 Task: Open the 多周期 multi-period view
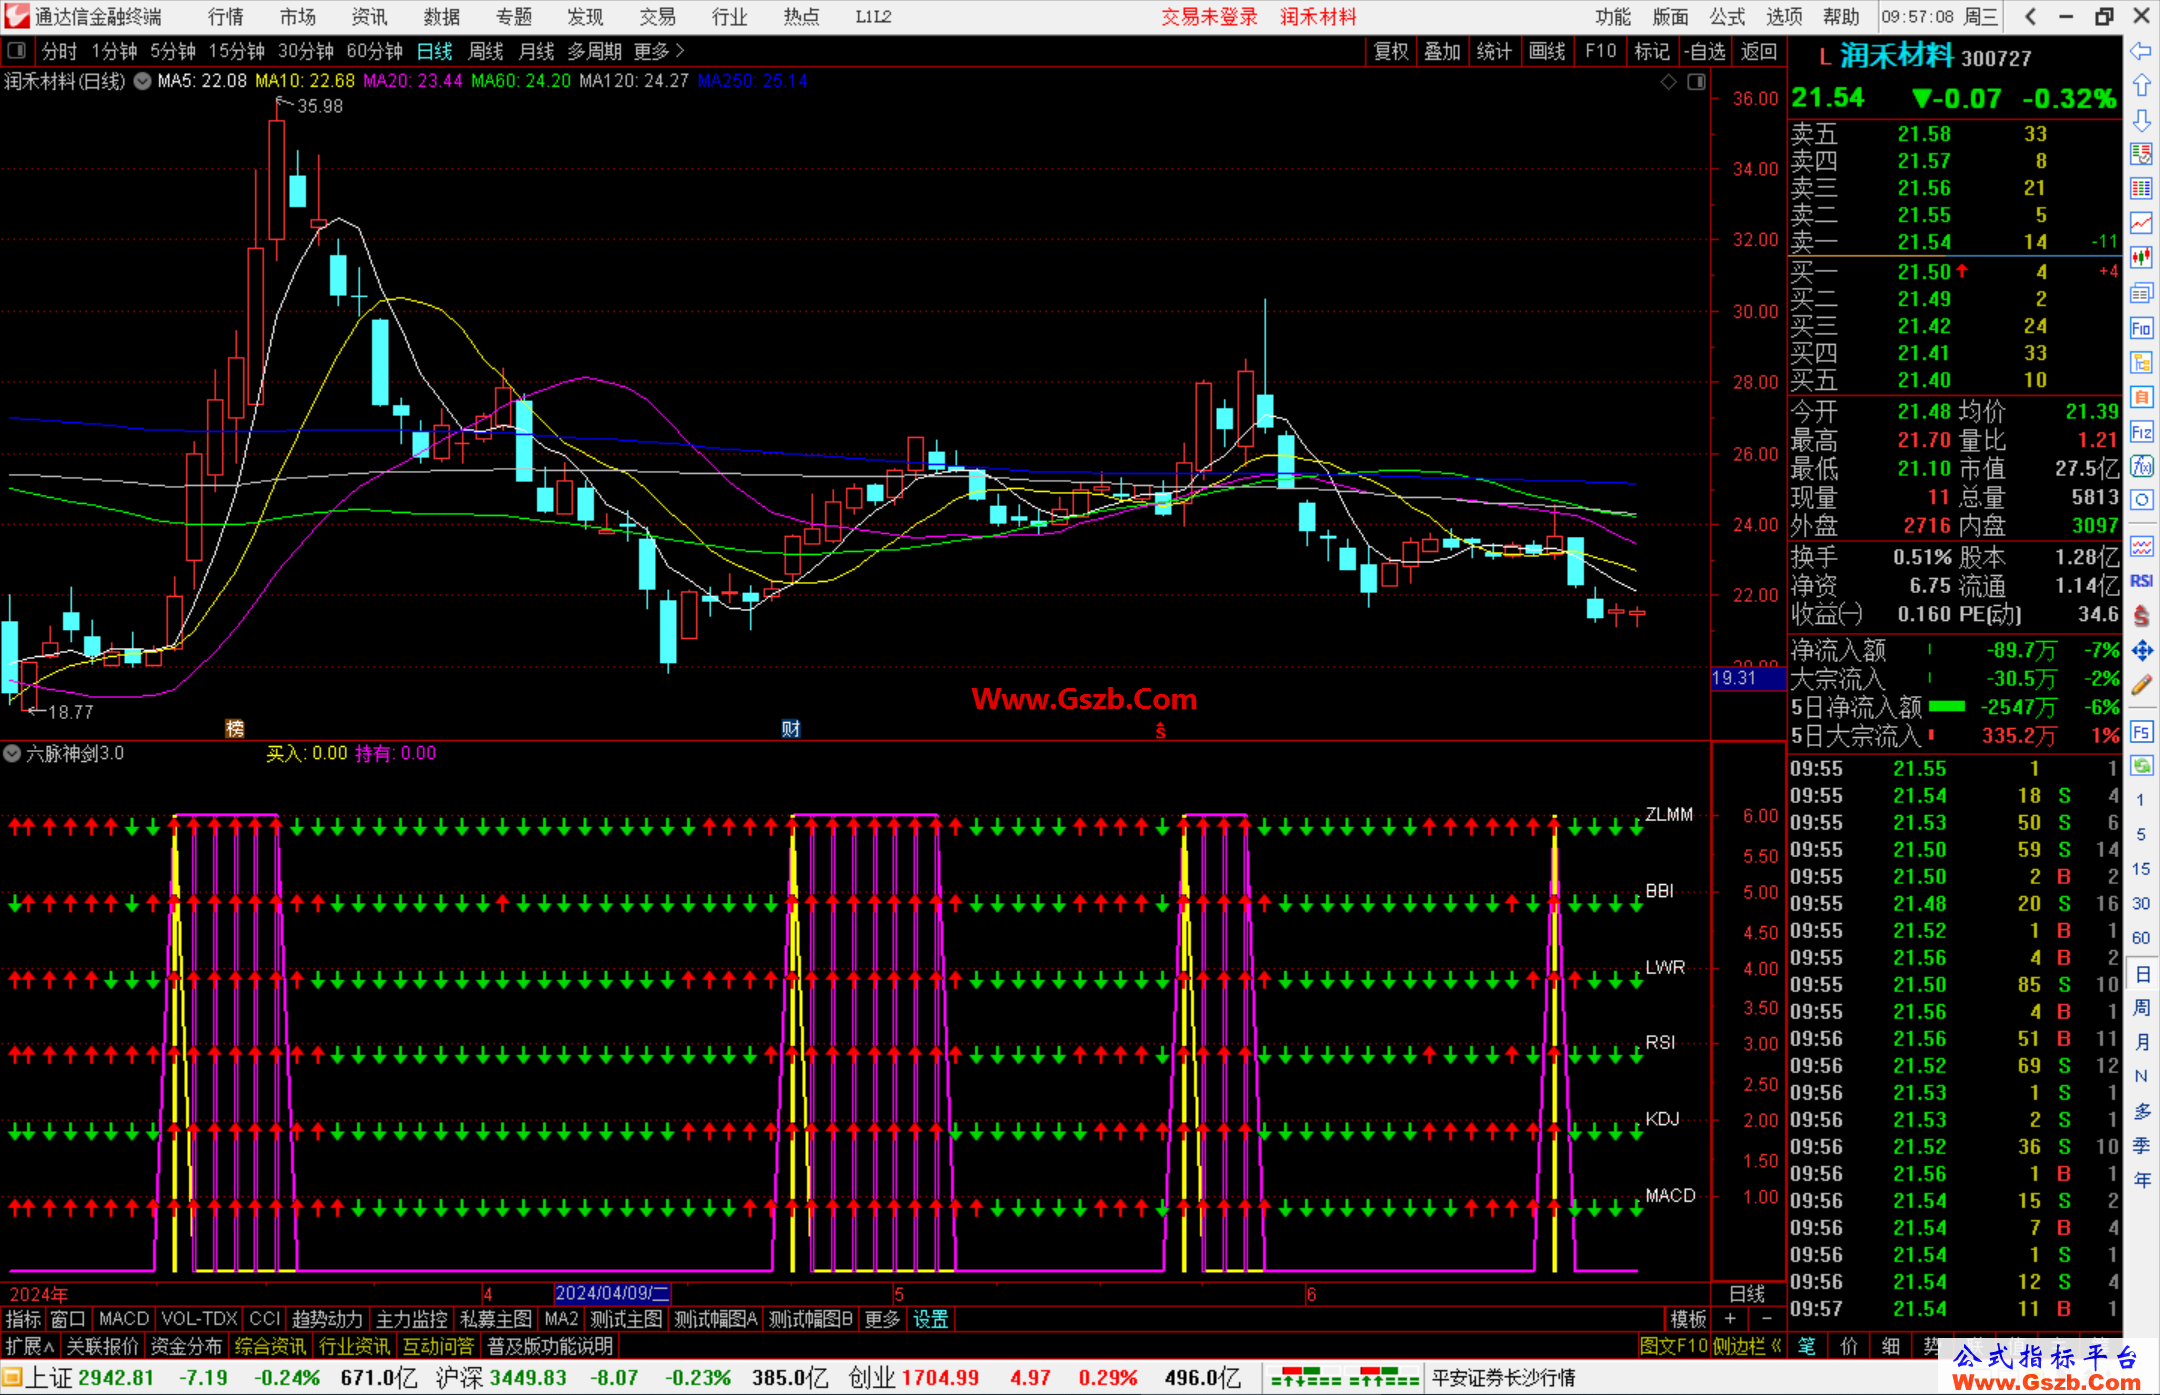[x=595, y=51]
